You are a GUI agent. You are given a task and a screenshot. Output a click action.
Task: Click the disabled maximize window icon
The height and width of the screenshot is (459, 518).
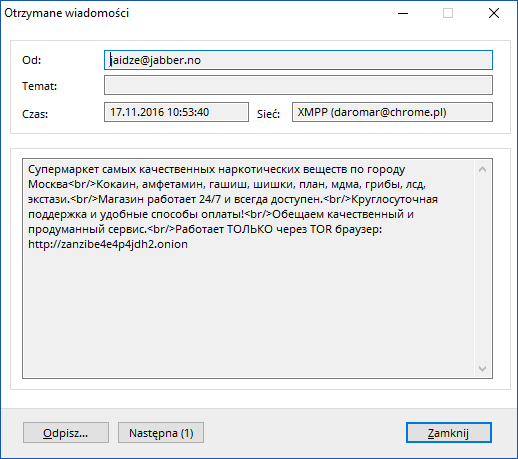(x=448, y=13)
